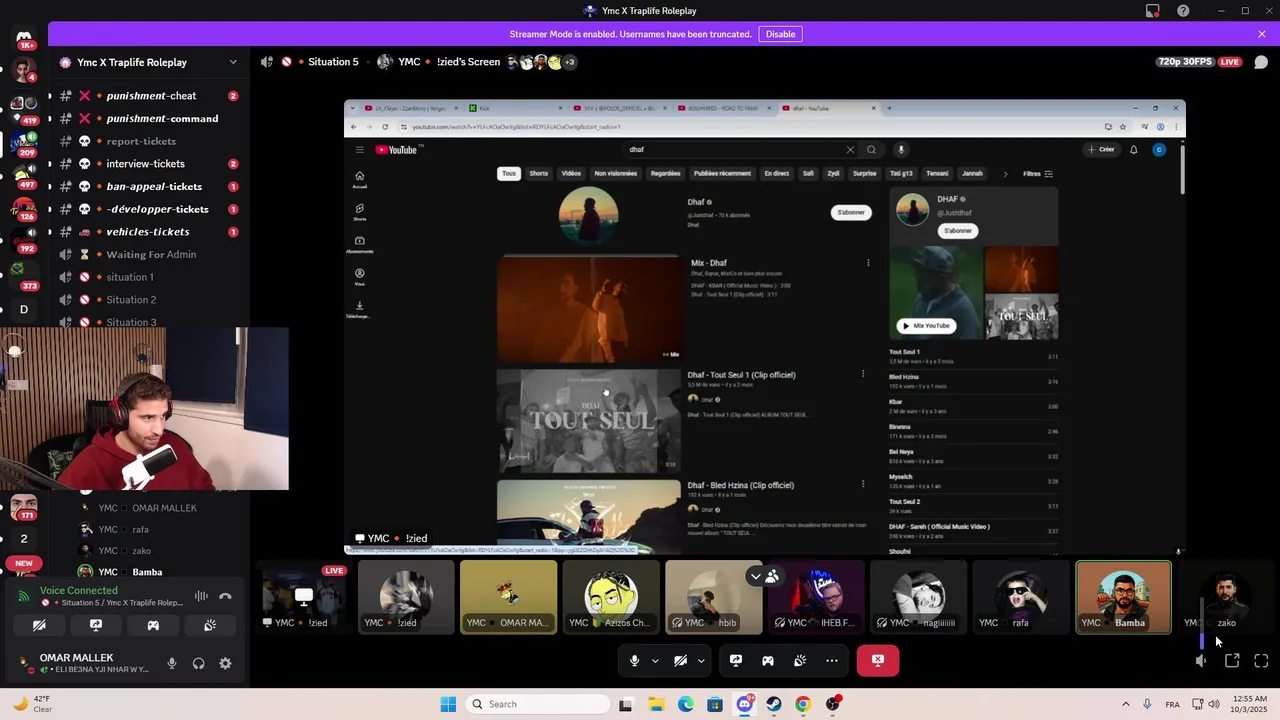Open Google Chrome from taskbar
Screen dimensions: 1280x720
tap(803, 704)
